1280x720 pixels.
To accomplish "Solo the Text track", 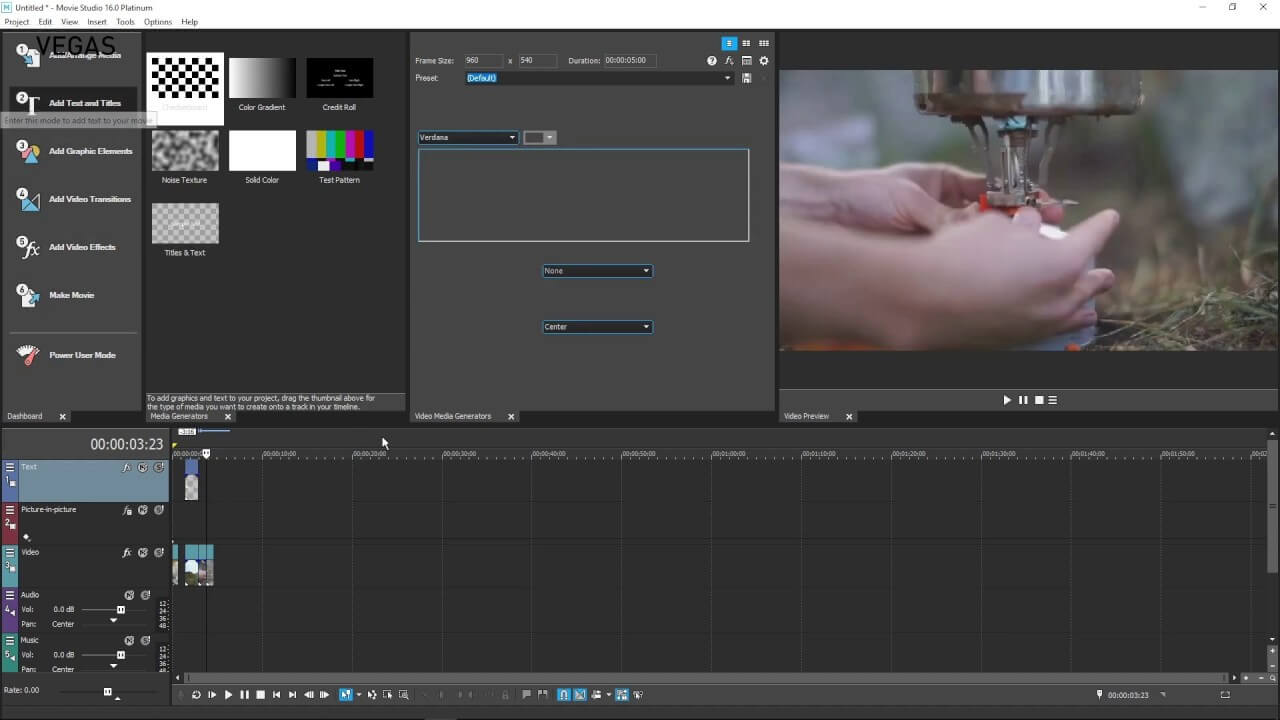I will coord(159,468).
